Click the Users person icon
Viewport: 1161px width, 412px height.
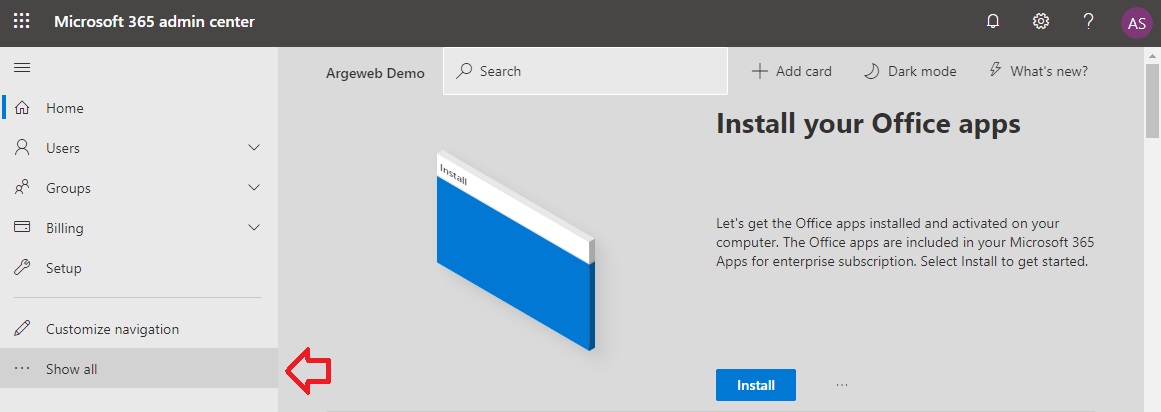click(x=22, y=147)
